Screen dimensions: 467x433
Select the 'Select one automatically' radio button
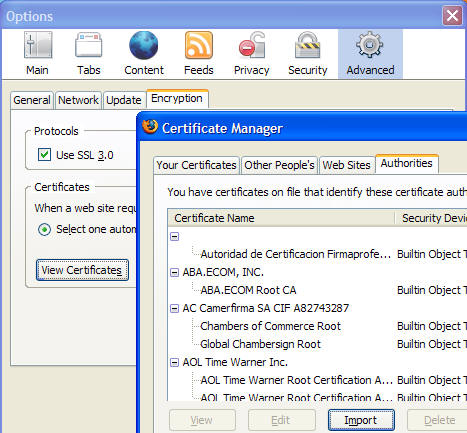(x=44, y=229)
